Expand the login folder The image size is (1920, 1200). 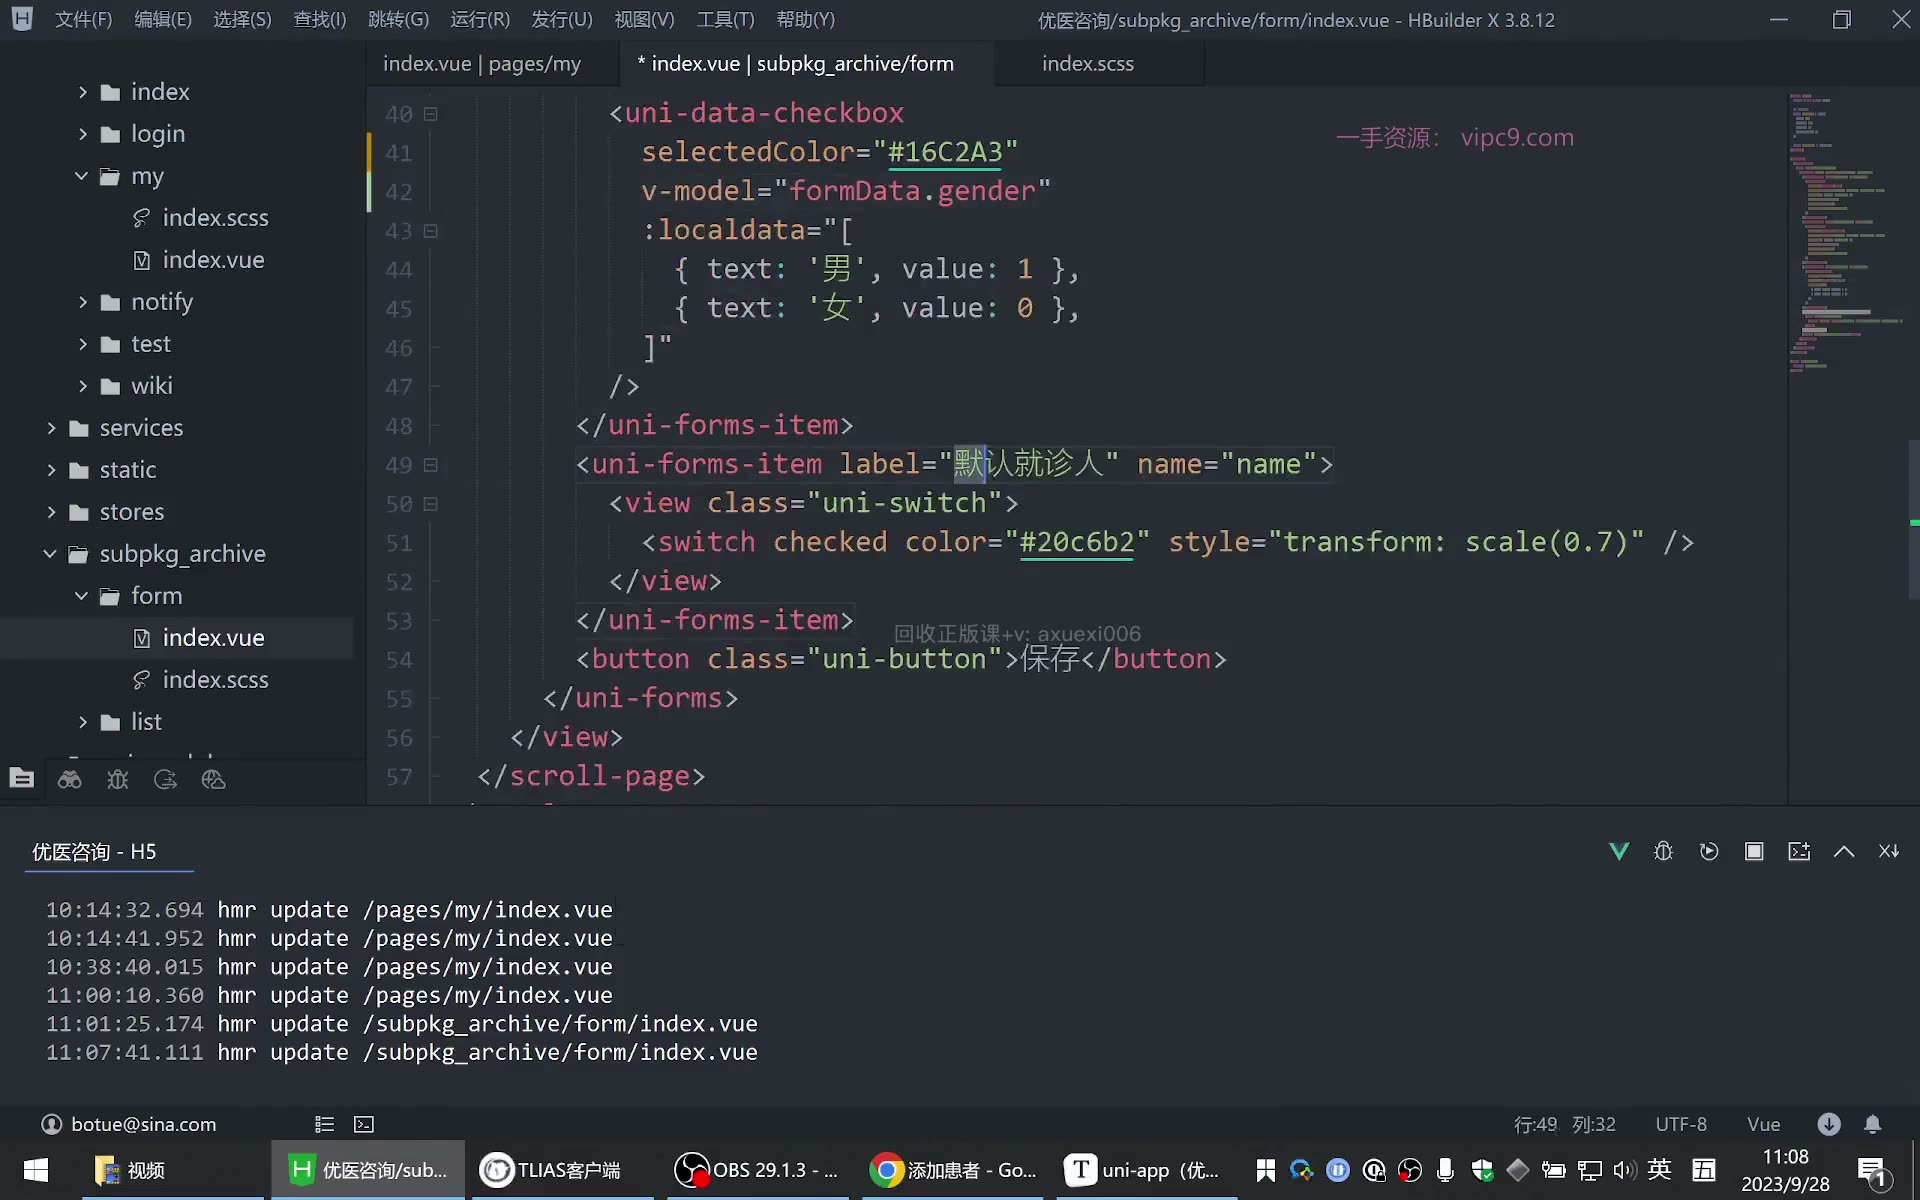click(x=83, y=134)
